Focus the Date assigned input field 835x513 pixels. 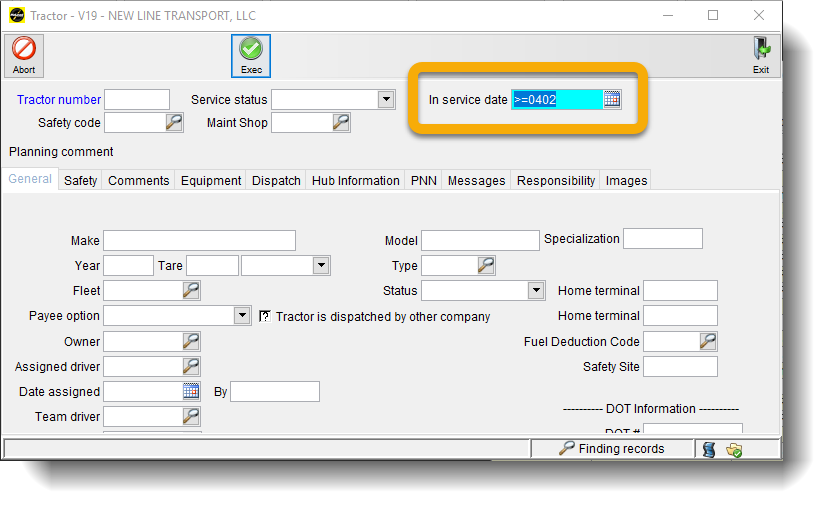point(143,392)
